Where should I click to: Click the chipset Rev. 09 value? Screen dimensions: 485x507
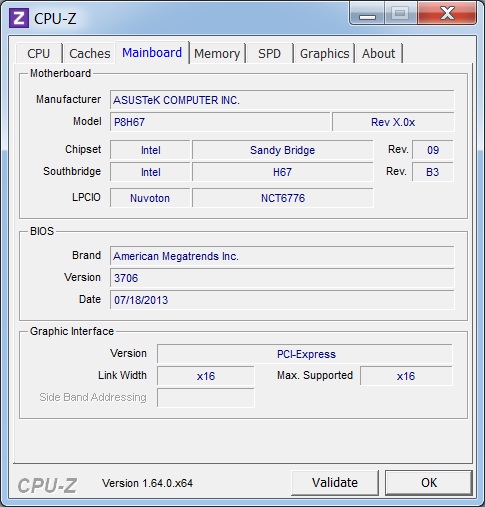tap(433, 150)
